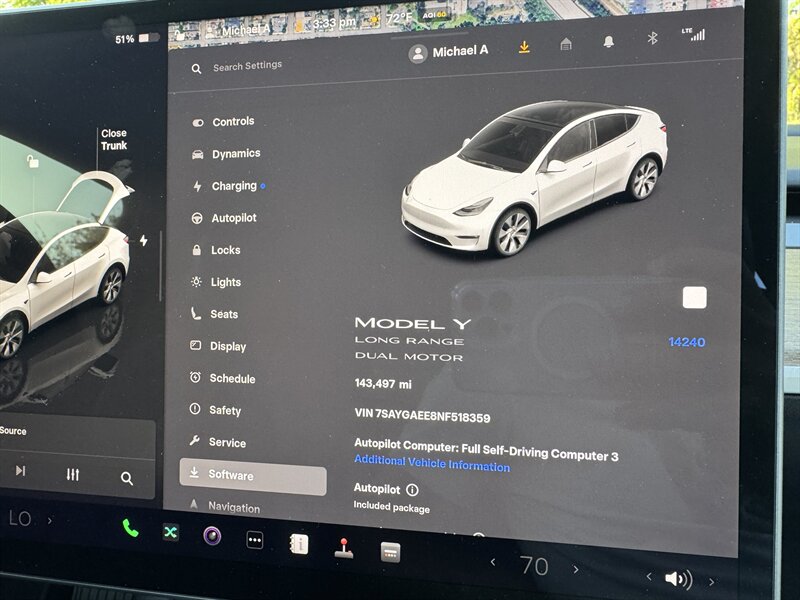Mute audio with the speaker icon
The height and width of the screenshot is (600, 800).
[677, 579]
